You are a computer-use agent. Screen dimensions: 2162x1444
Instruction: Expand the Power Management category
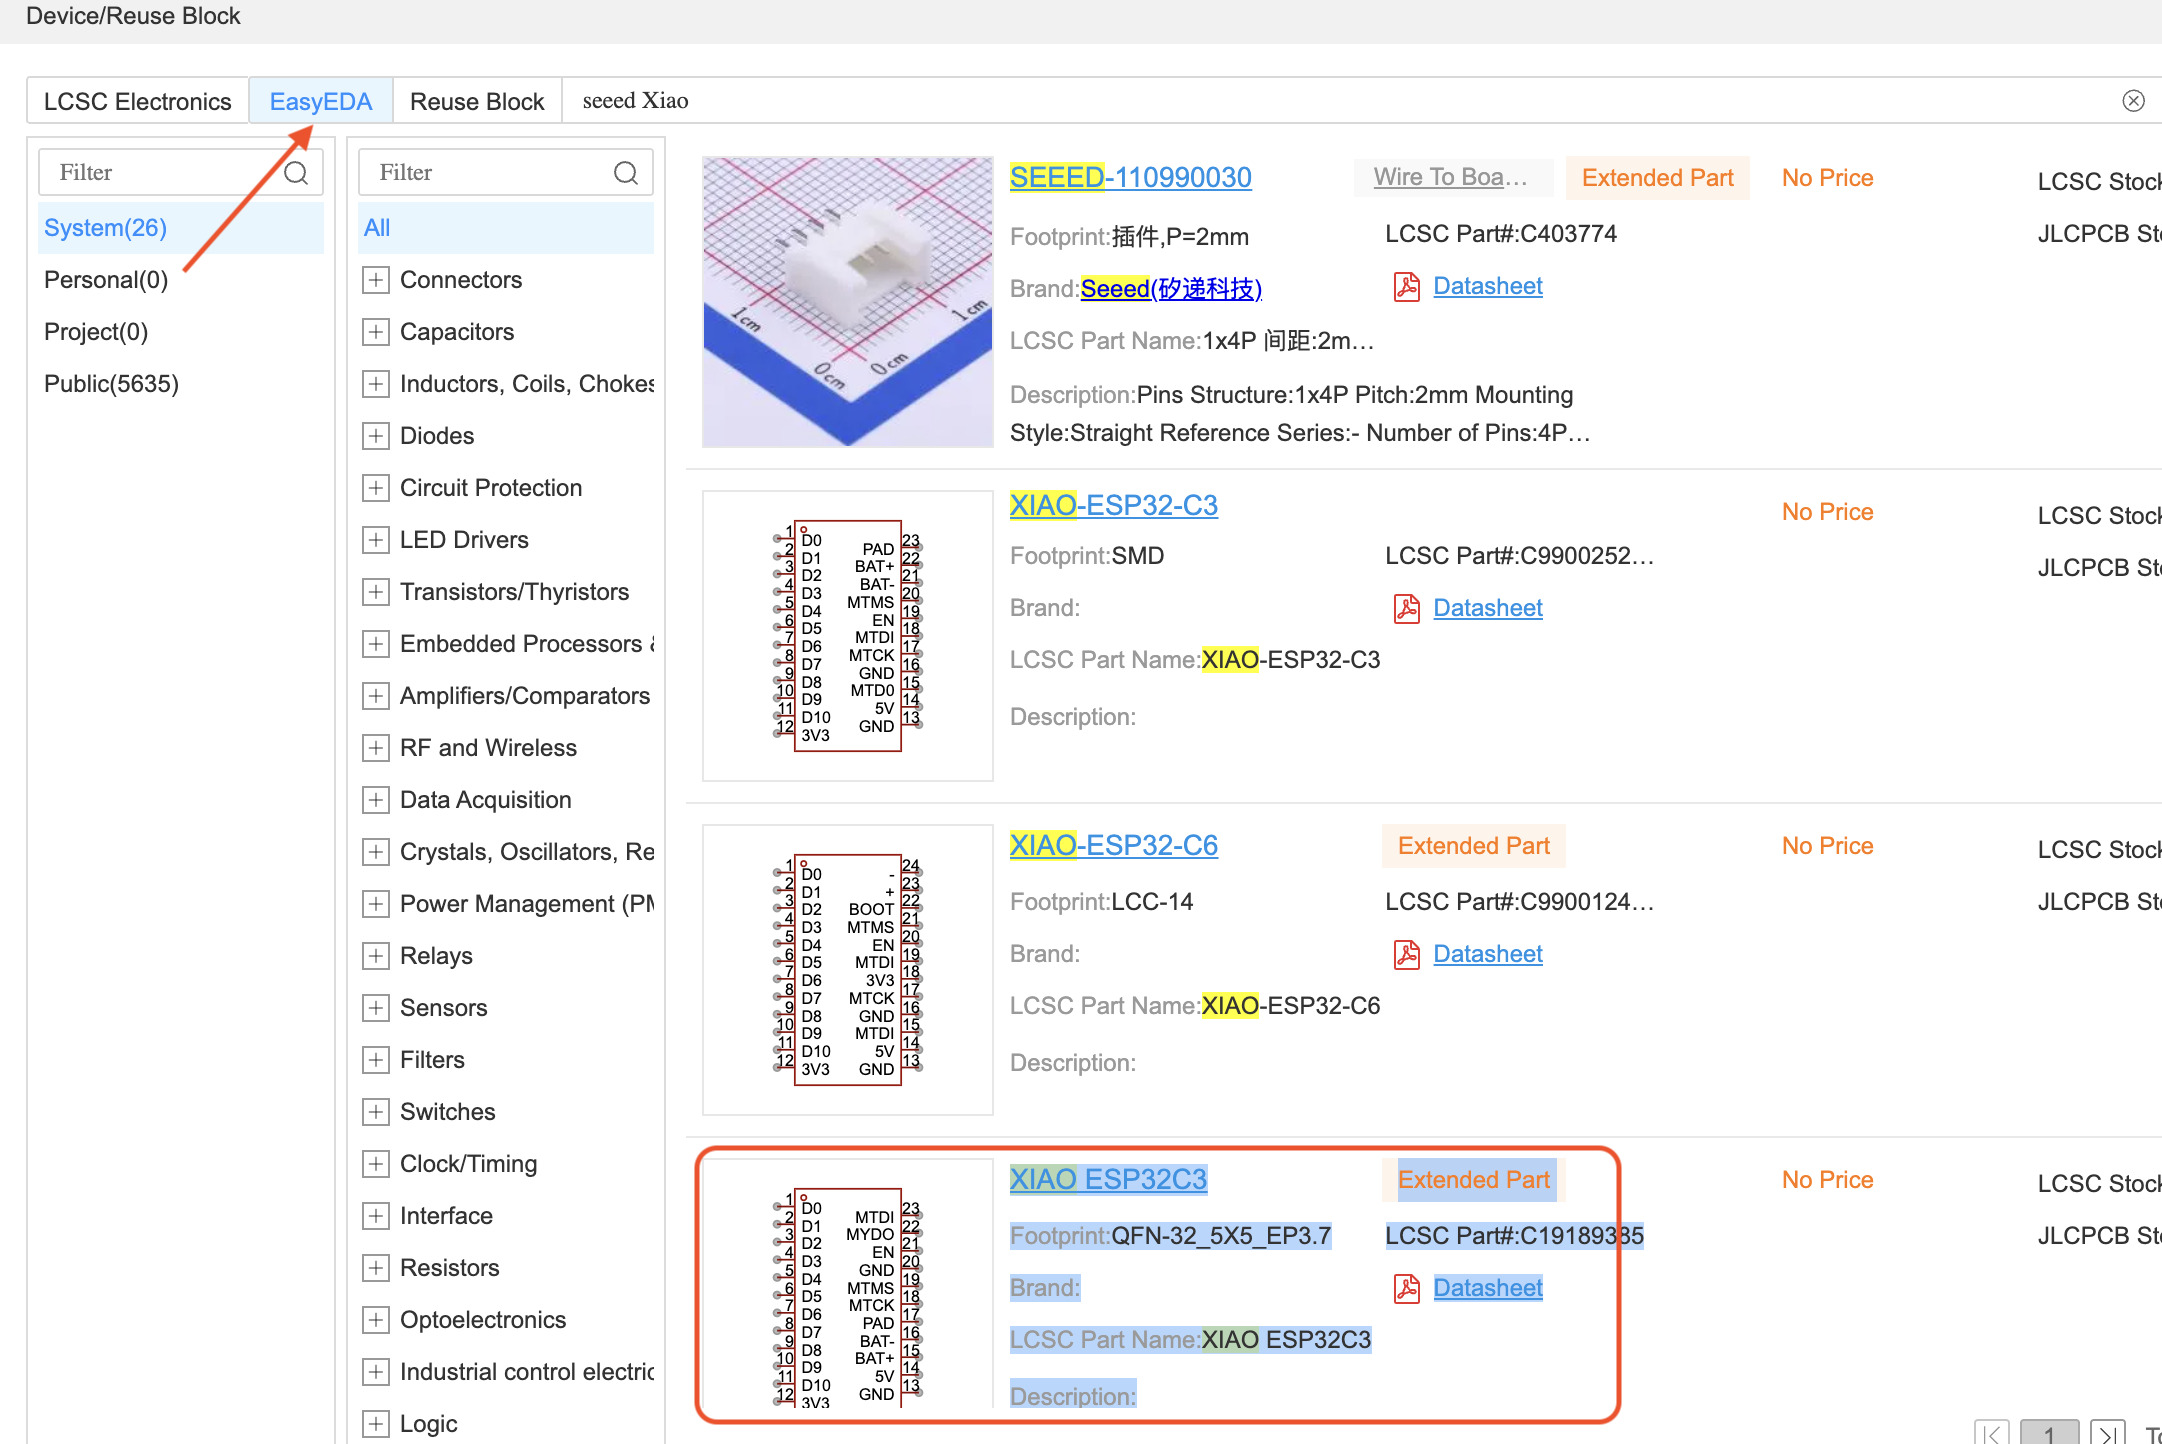click(376, 904)
